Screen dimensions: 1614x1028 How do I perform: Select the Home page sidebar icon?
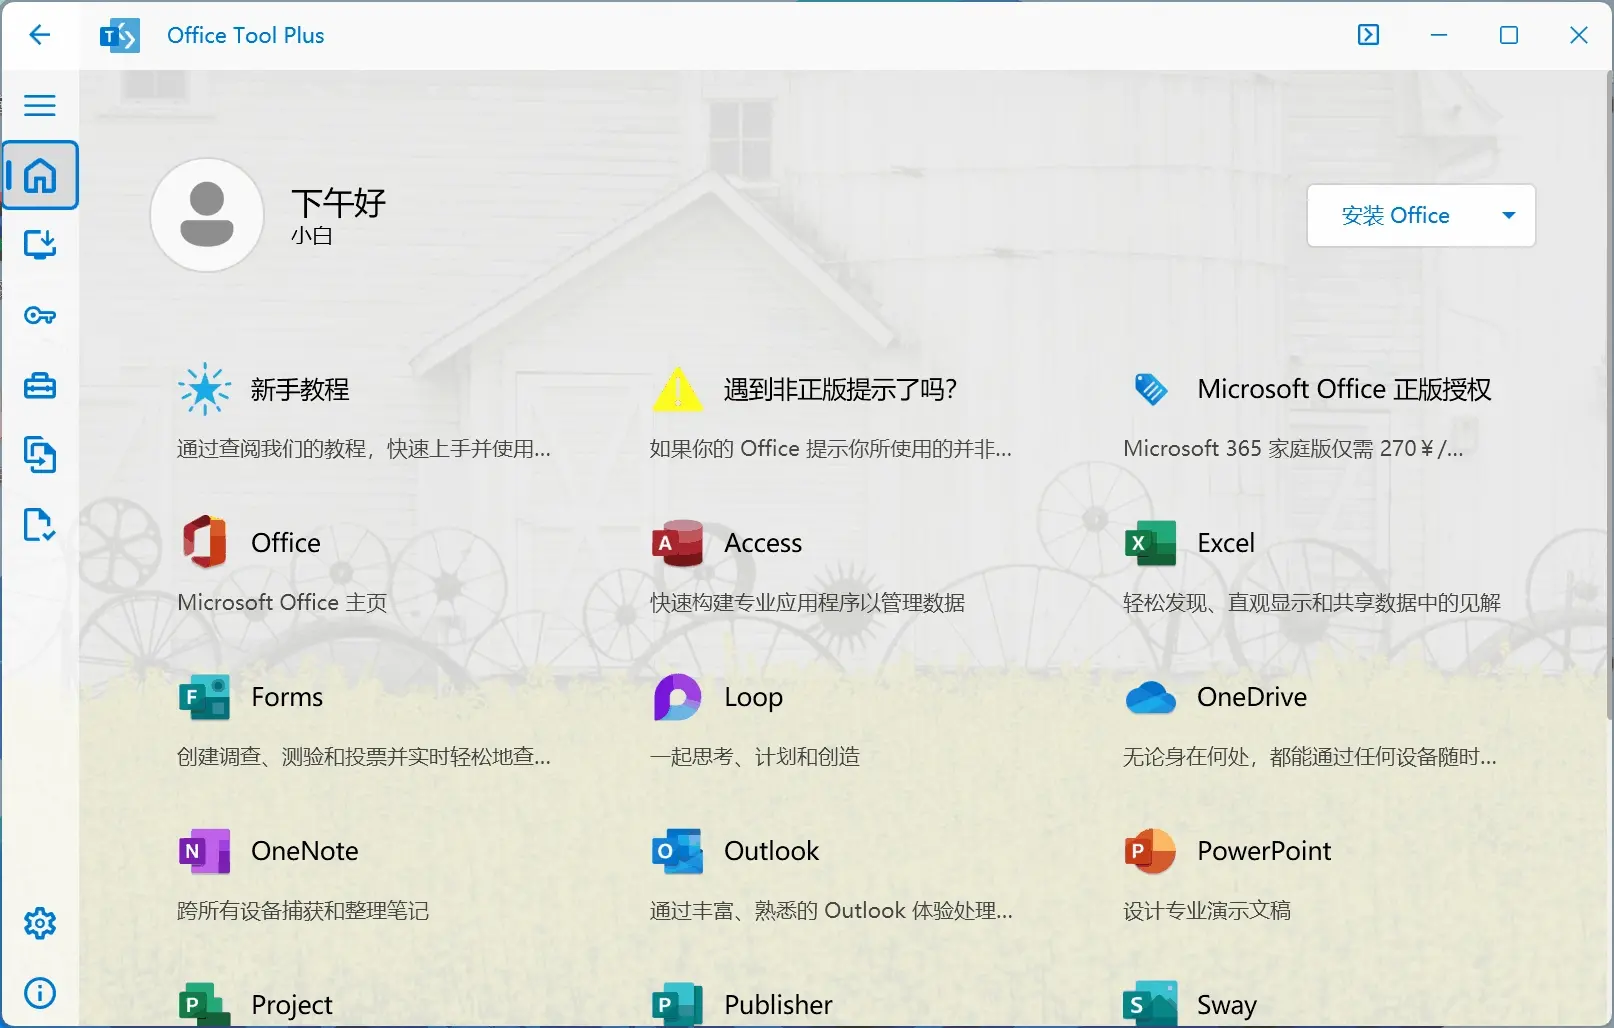(x=40, y=175)
